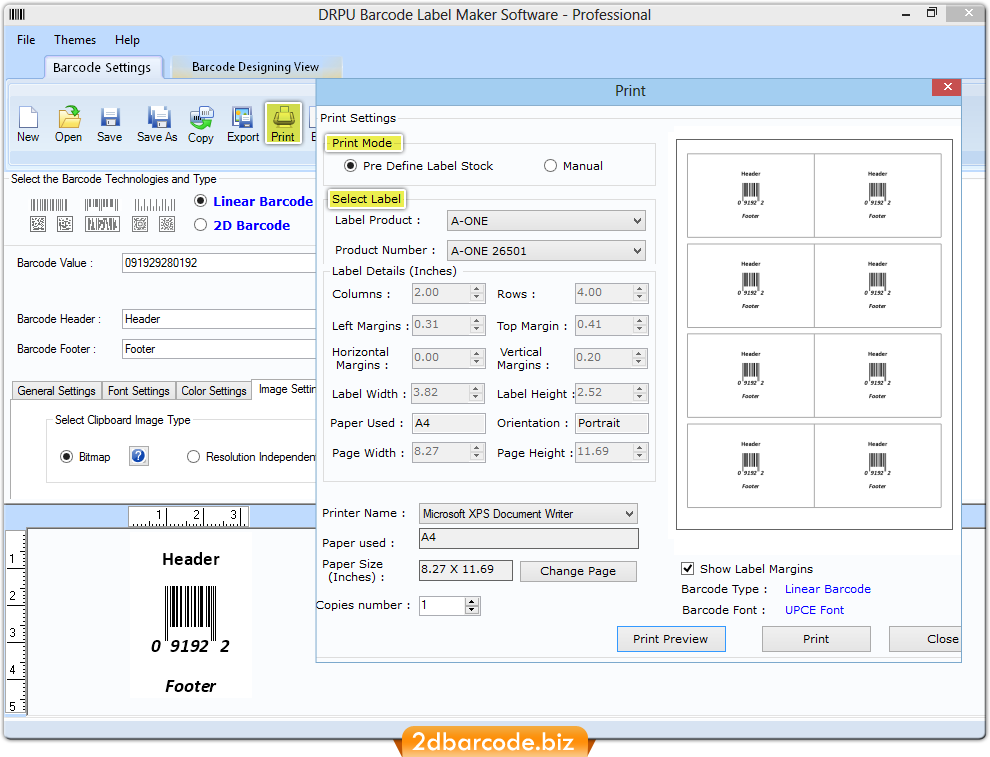
Task: Click the Print toolbar icon
Action: 283,123
